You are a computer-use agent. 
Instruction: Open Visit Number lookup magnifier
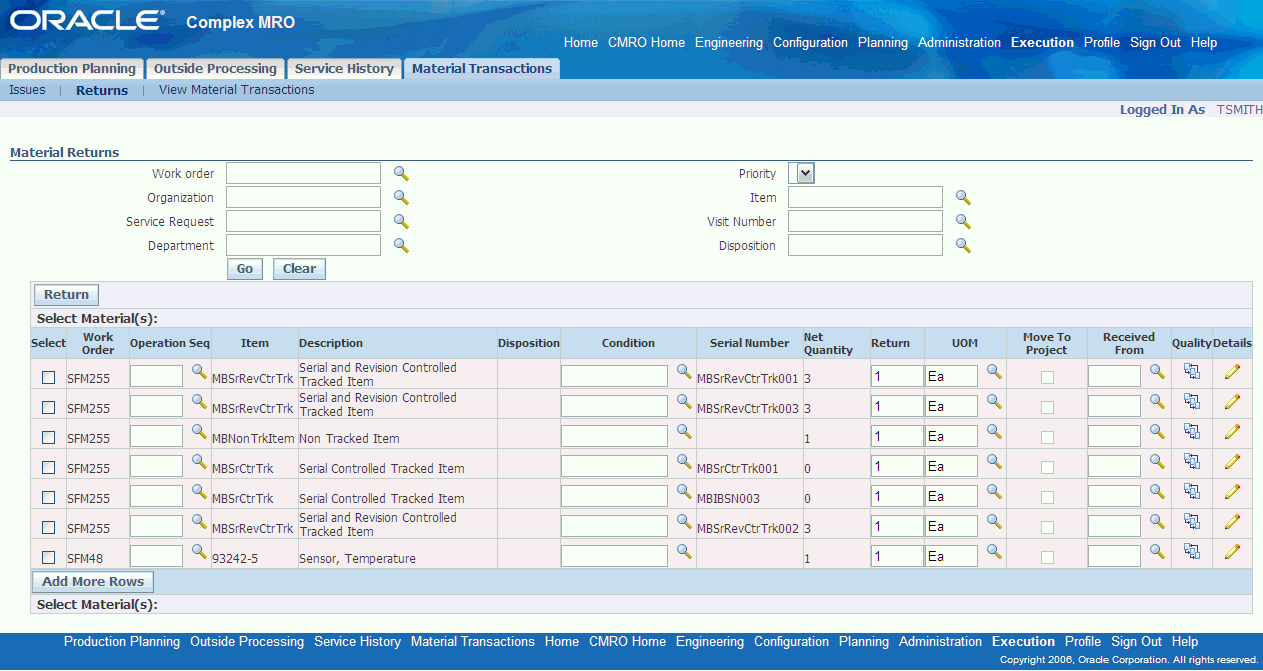(963, 221)
